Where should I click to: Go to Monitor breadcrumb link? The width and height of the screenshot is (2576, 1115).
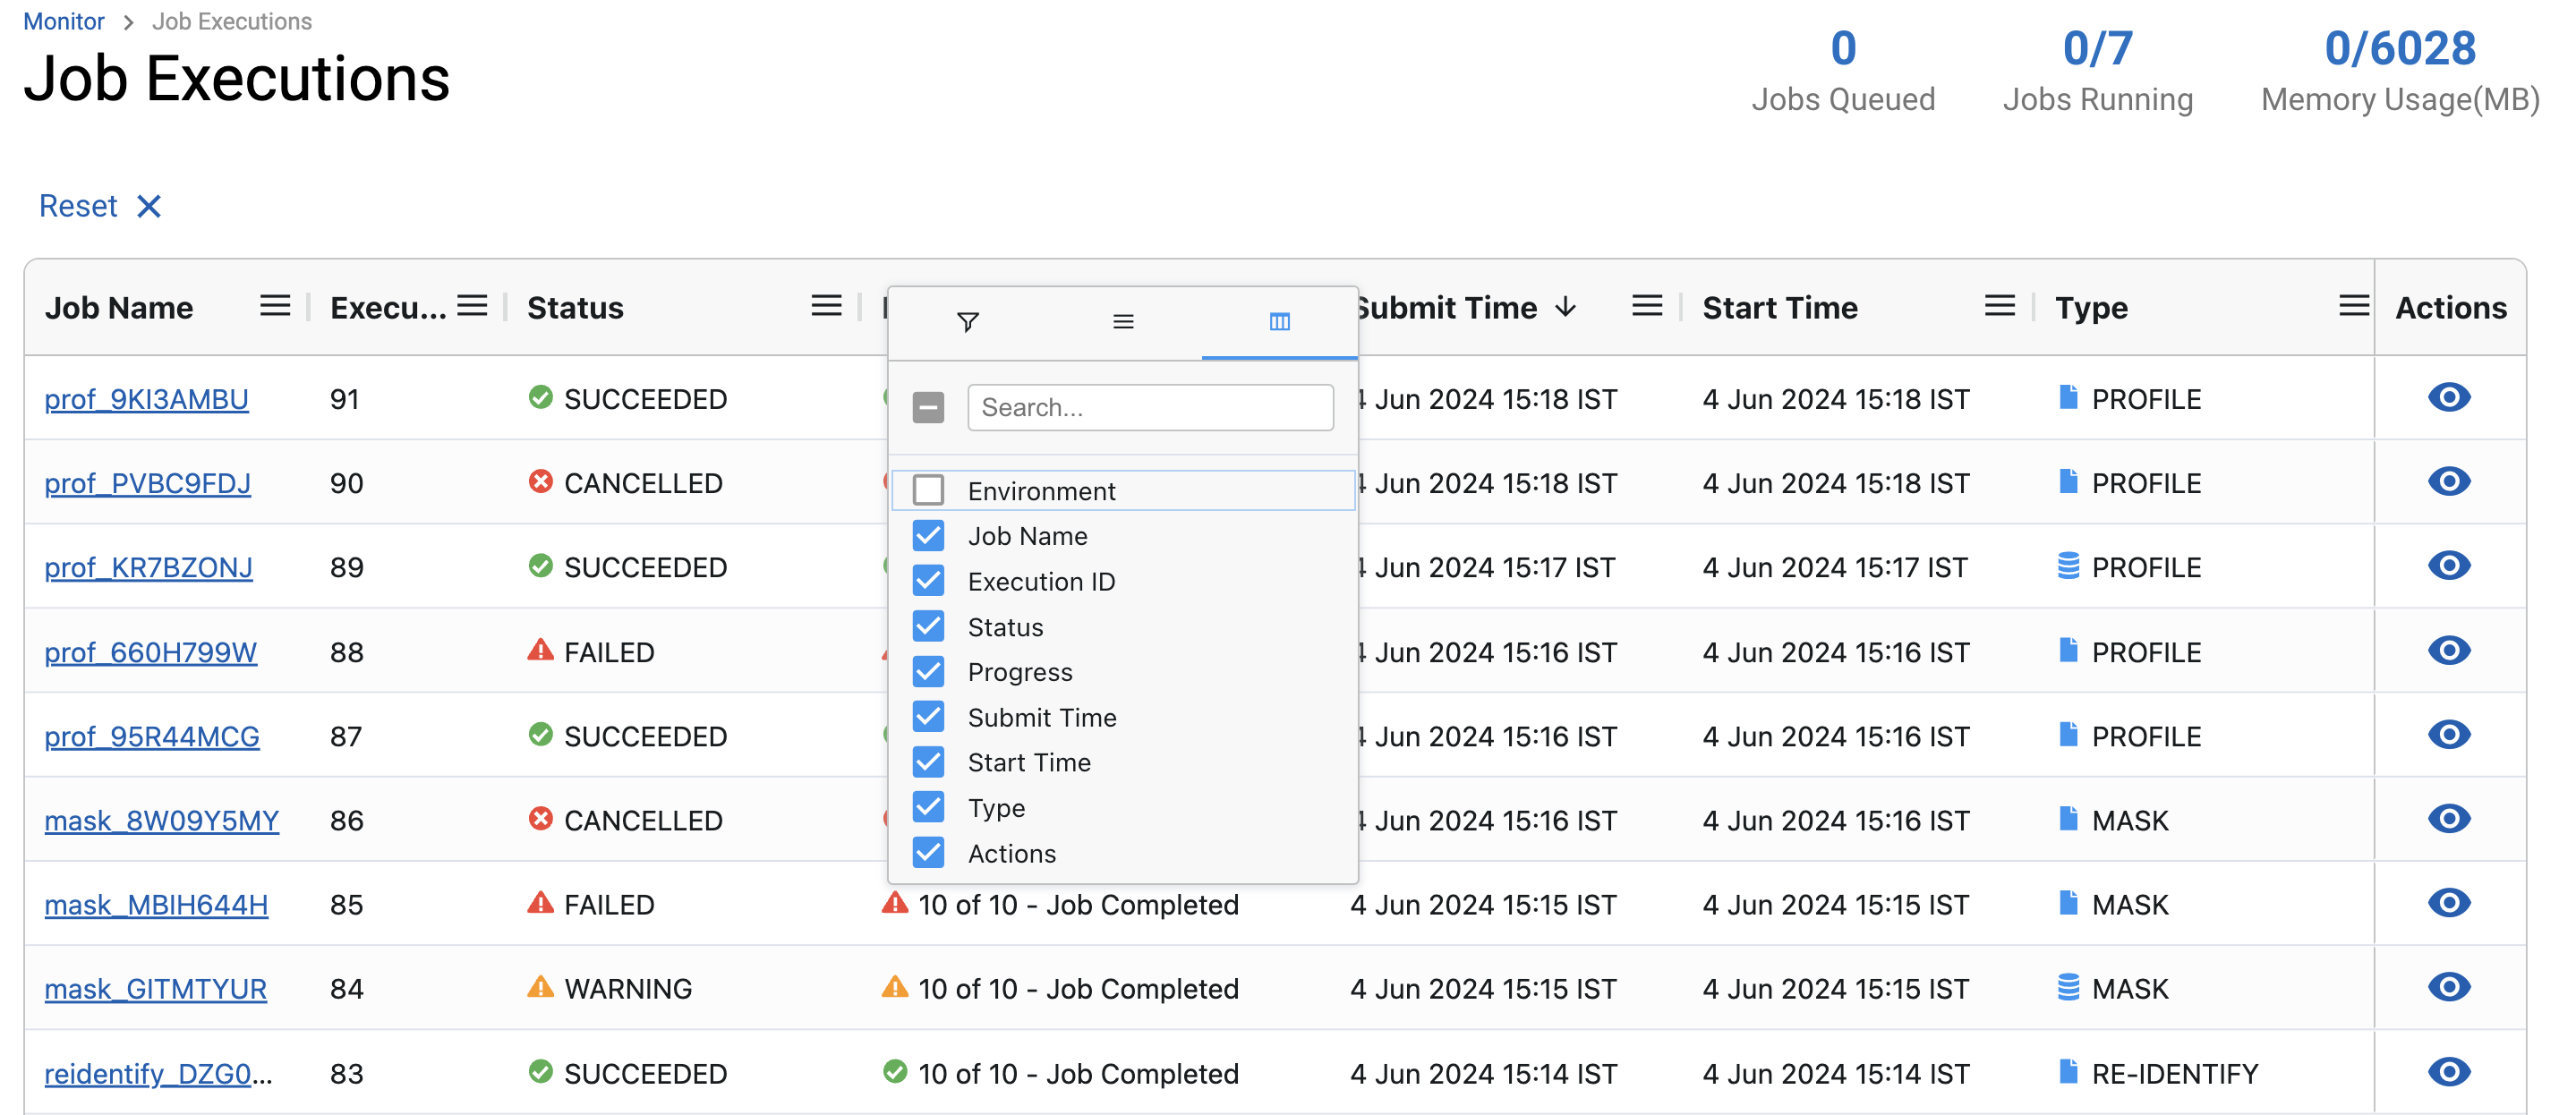click(63, 21)
